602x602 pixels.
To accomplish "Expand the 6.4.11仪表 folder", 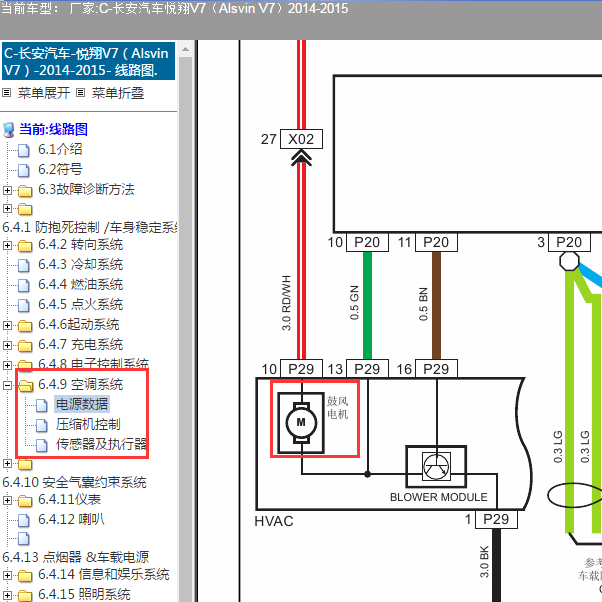I will point(7,500).
